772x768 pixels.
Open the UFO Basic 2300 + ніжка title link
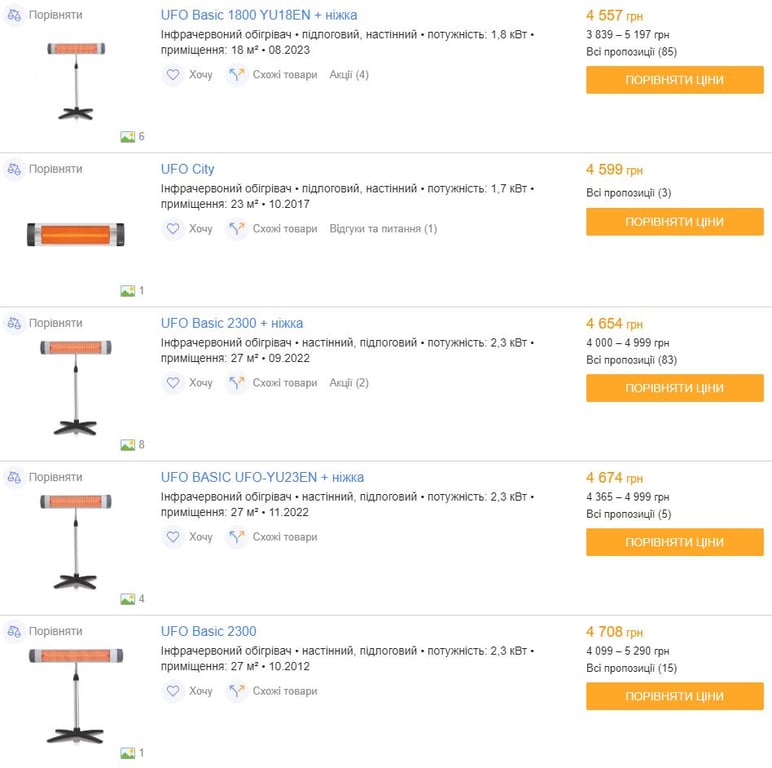[x=232, y=323]
